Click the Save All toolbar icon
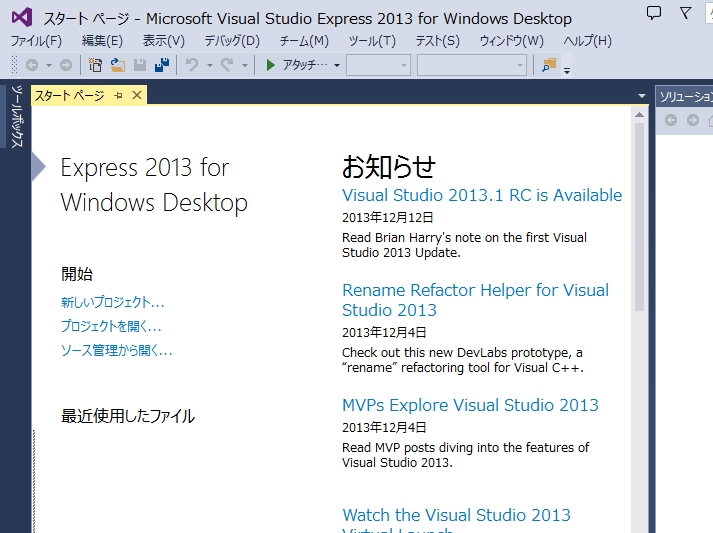 point(161,65)
